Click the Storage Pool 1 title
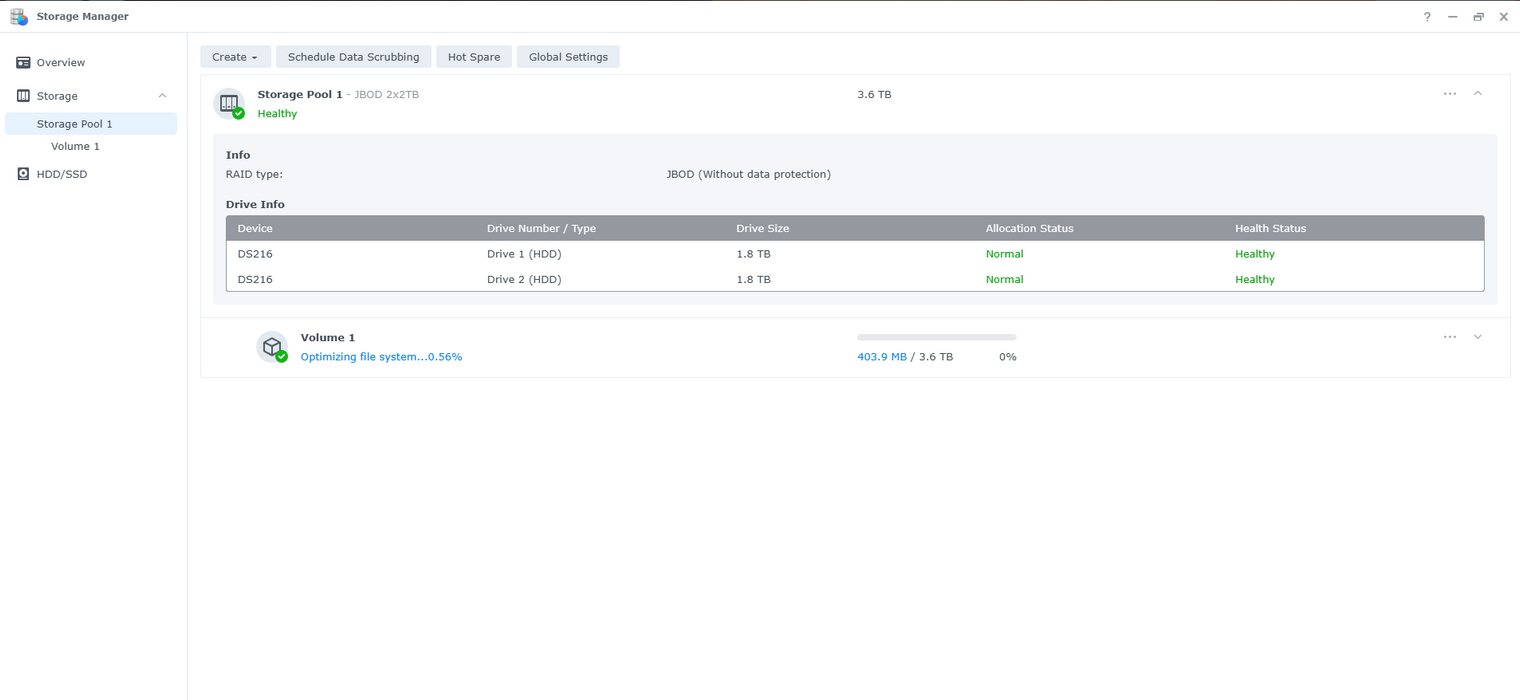The image size is (1520, 700). [x=300, y=94]
